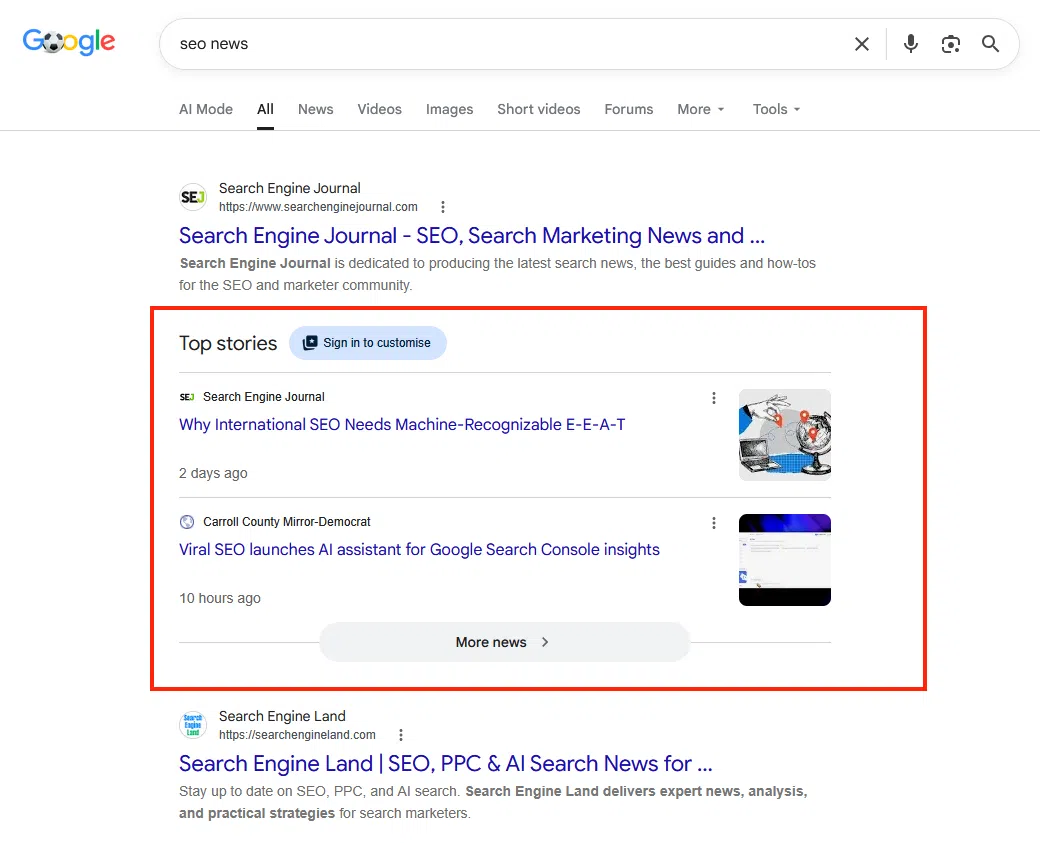Click the small SEJ icon in Top stories

click(187, 397)
